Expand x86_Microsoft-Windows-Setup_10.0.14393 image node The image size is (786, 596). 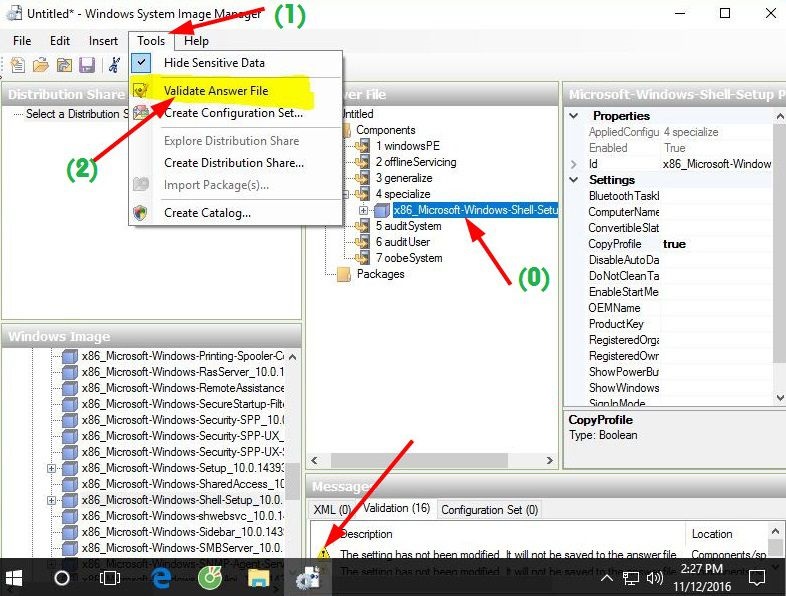(51, 468)
